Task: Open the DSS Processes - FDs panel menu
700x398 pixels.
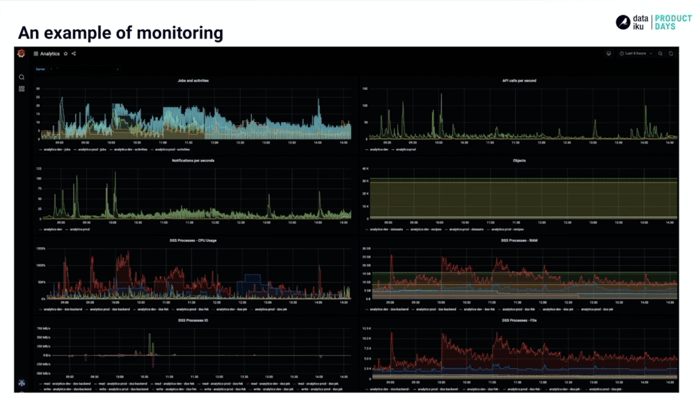Action: coord(519,320)
